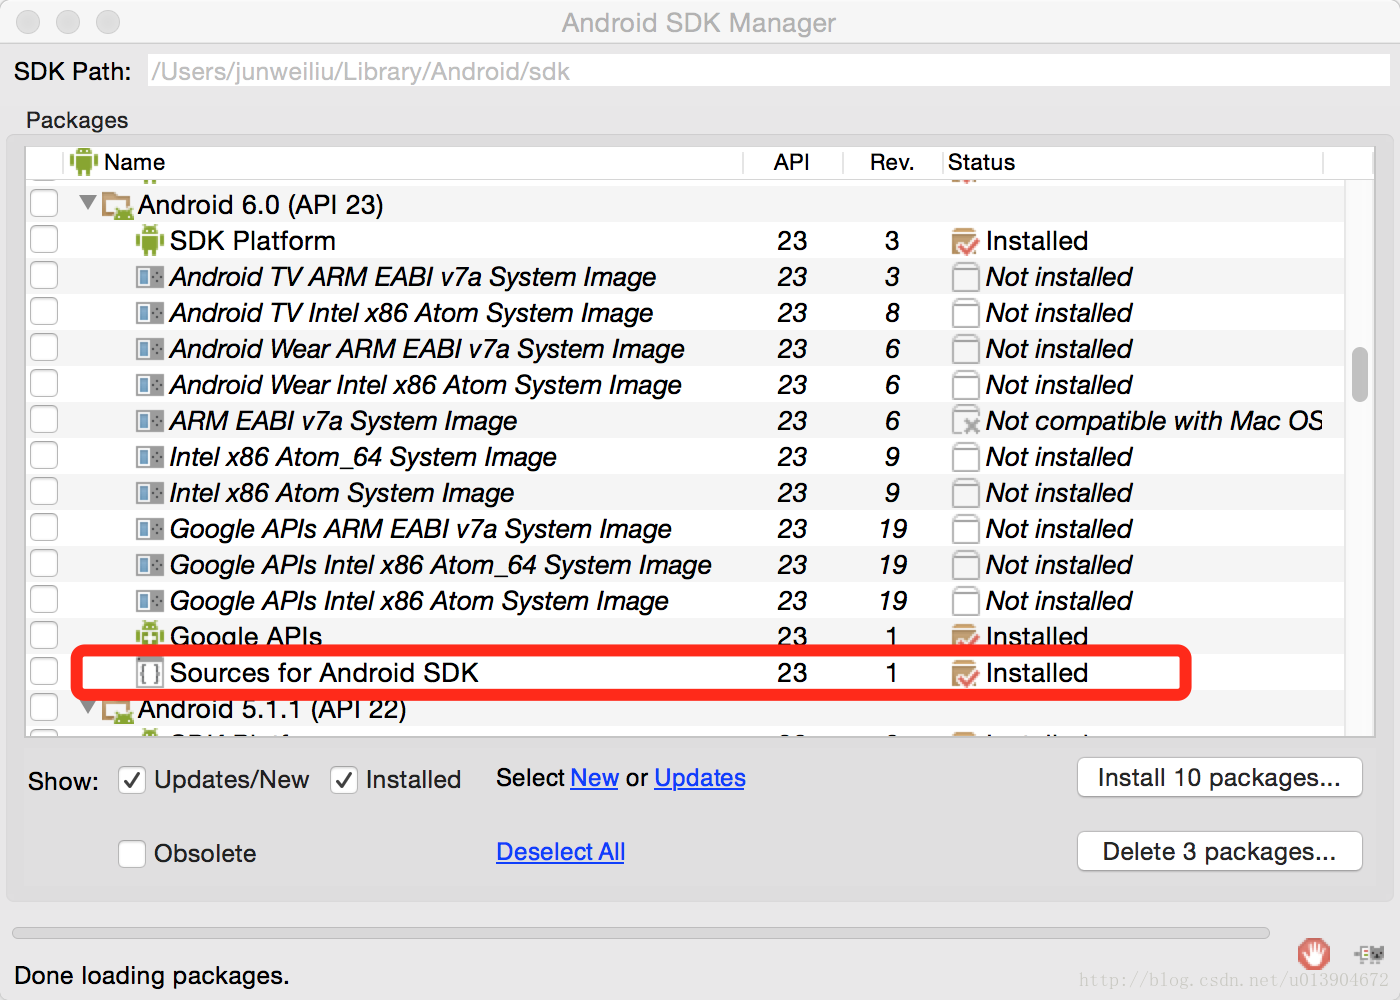Image resolution: width=1400 pixels, height=1000 pixels.
Task: Click the Deselect All link
Action: pyautogui.click(x=560, y=852)
